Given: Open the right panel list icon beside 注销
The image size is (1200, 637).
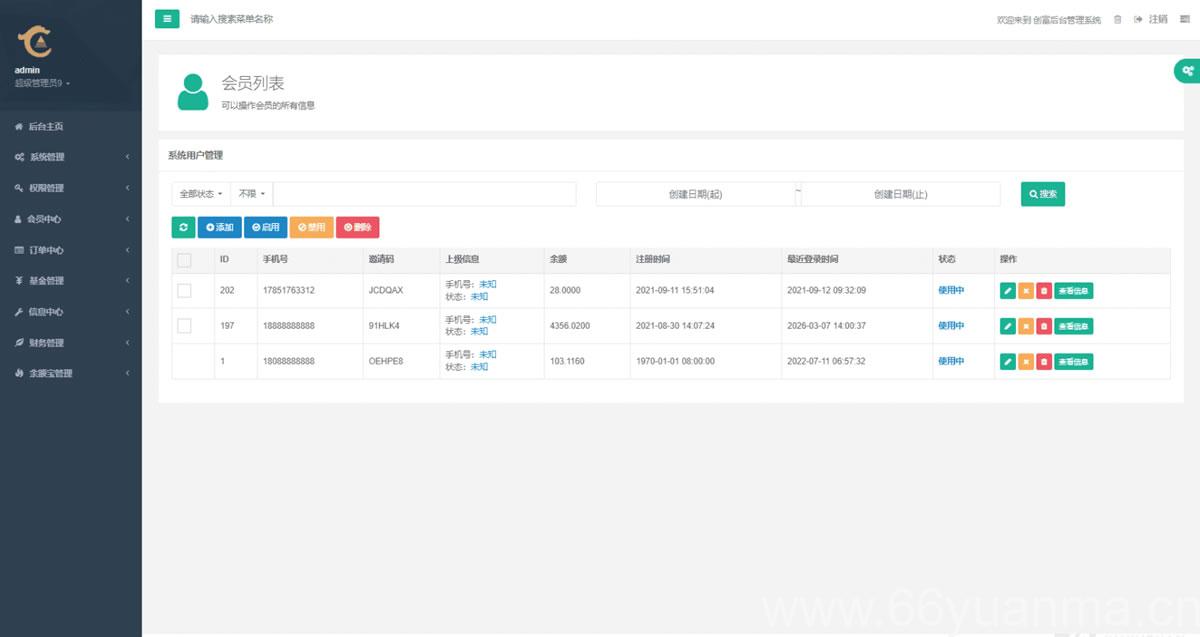Looking at the screenshot, I should click(1186, 19).
